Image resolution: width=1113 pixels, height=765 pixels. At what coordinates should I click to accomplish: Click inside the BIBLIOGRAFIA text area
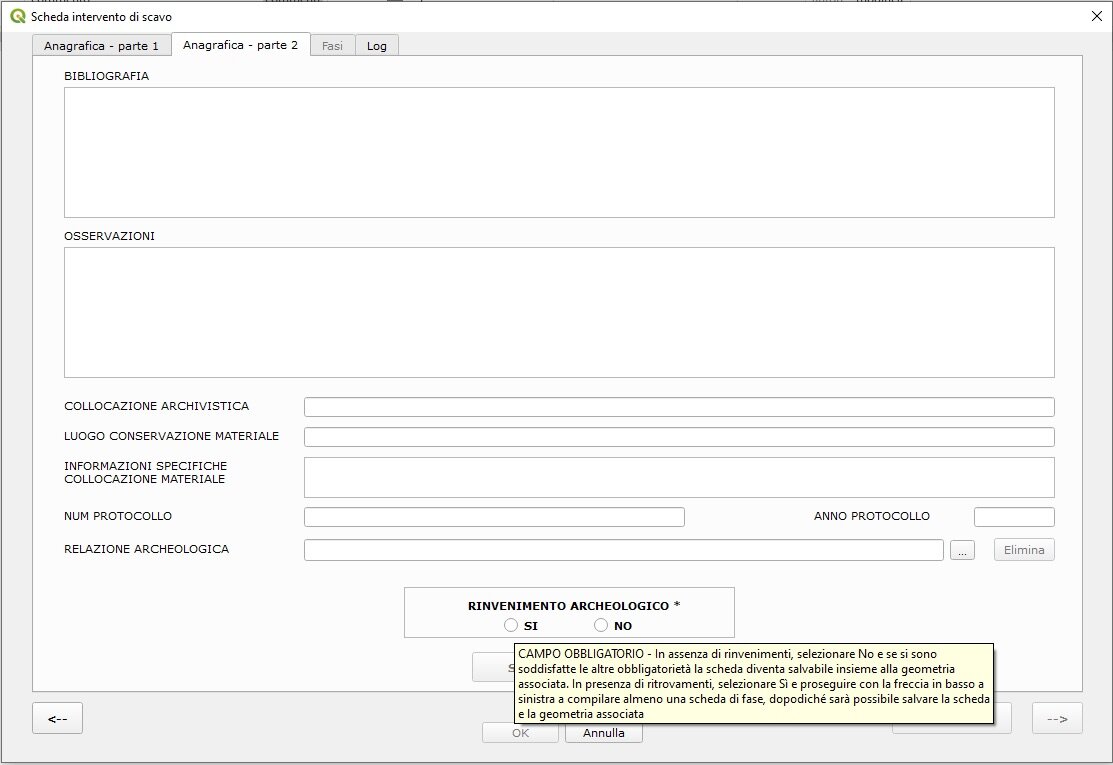[x=559, y=152]
